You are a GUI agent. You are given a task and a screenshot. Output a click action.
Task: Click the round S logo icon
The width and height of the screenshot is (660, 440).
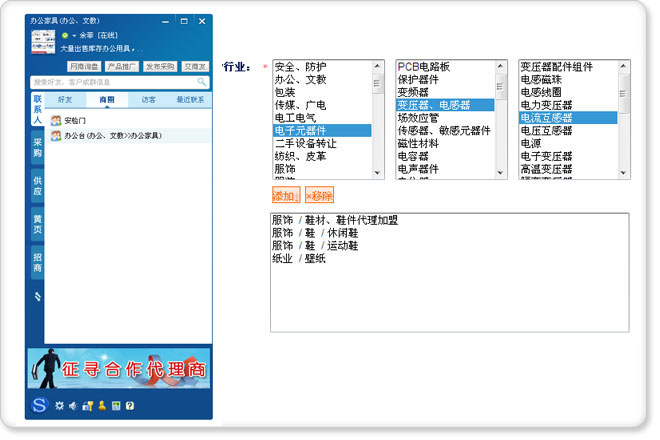coord(39,404)
